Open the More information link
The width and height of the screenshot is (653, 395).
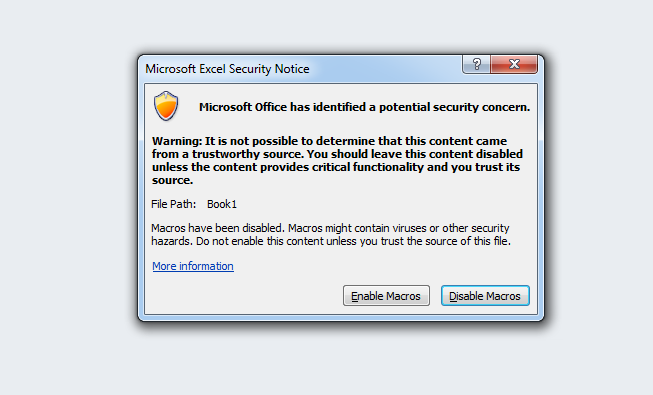point(193,266)
